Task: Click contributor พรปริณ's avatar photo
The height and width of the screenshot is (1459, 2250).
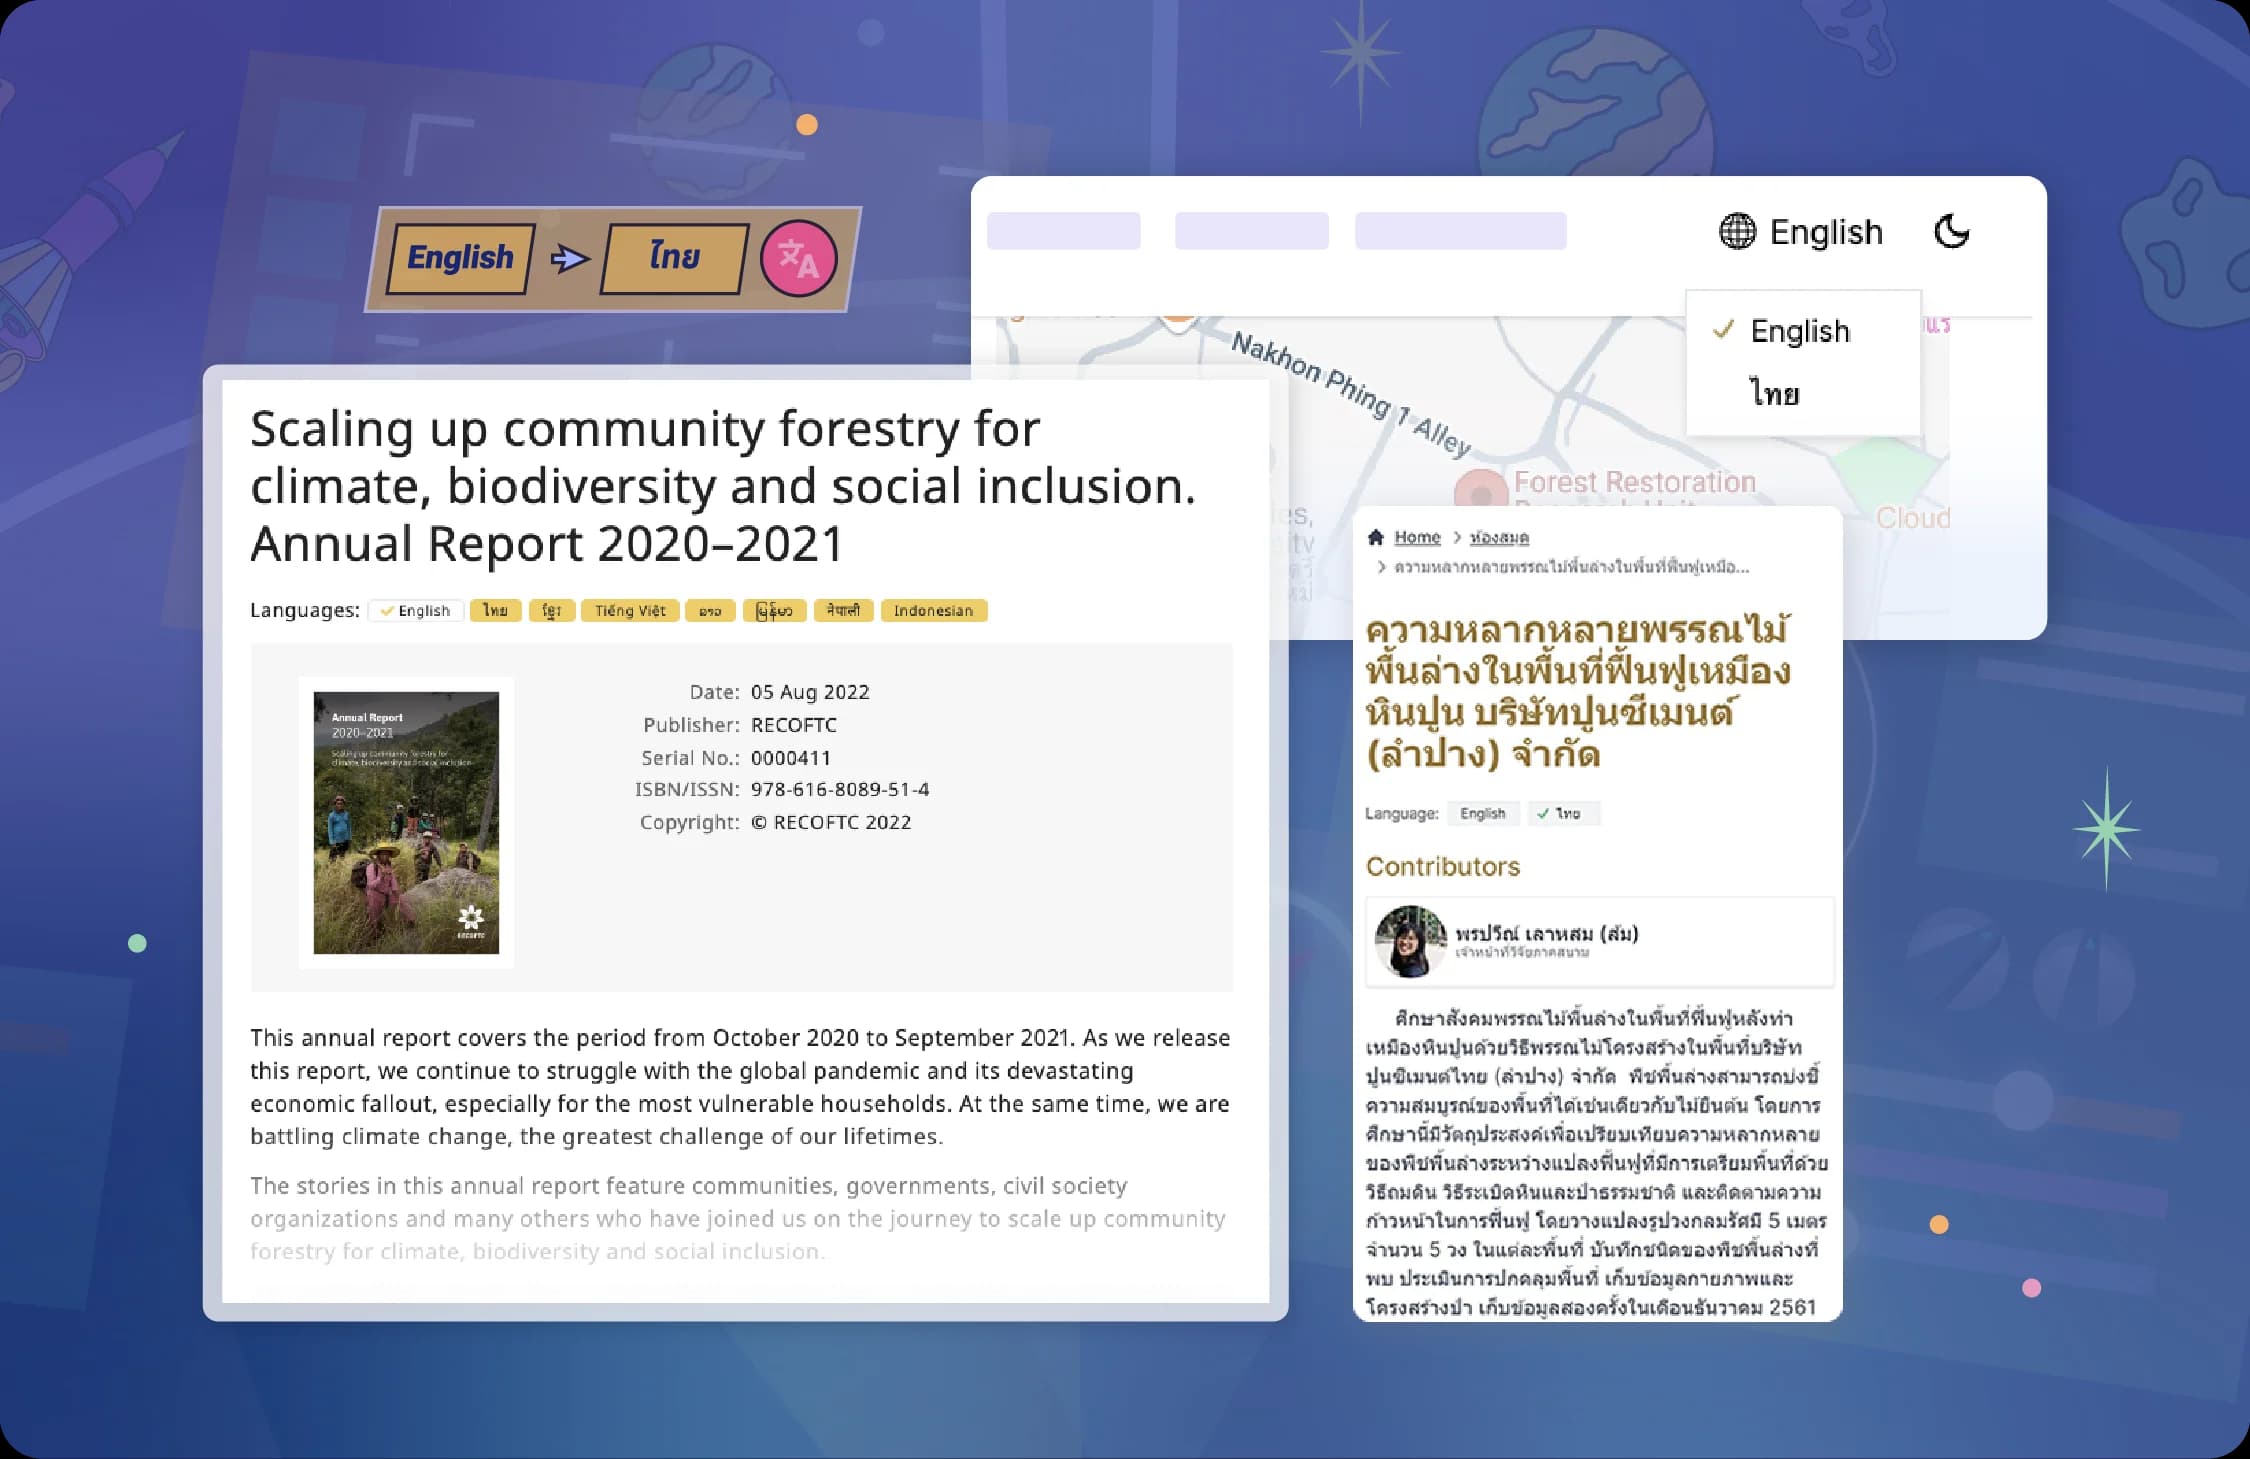Action: (1410, 941)
